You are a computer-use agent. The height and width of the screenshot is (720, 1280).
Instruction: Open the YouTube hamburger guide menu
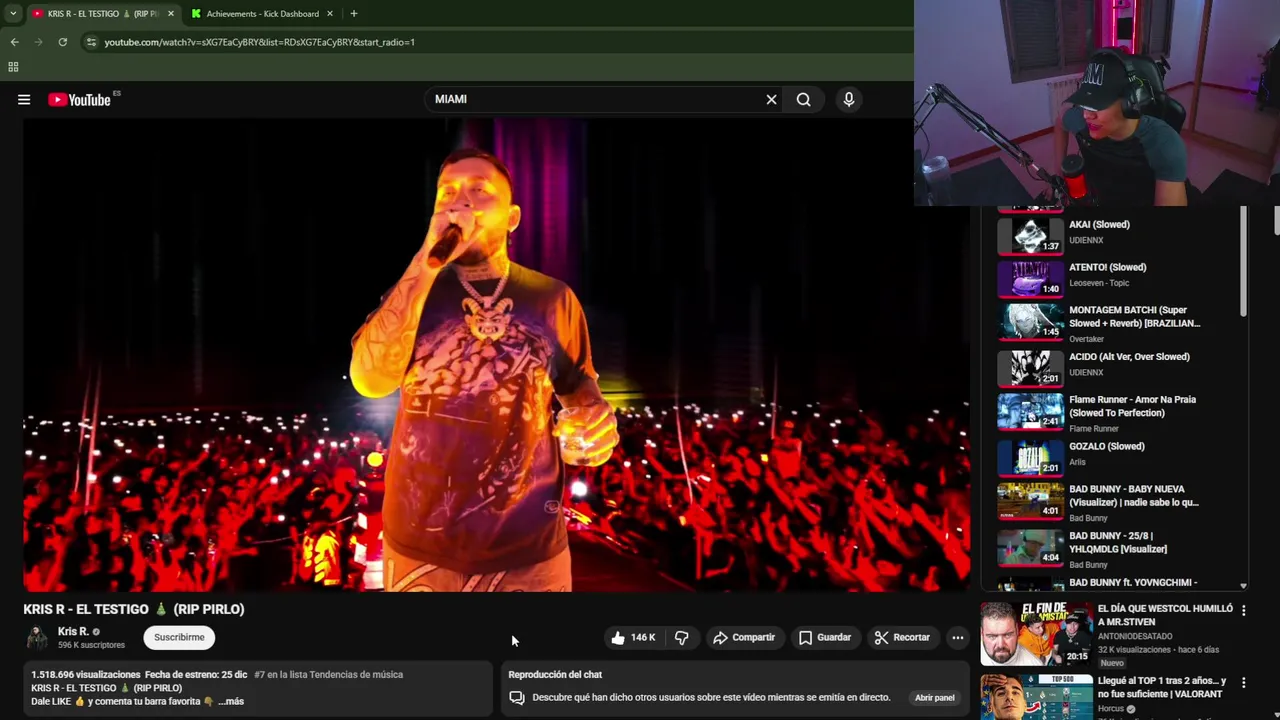point(24,99)
